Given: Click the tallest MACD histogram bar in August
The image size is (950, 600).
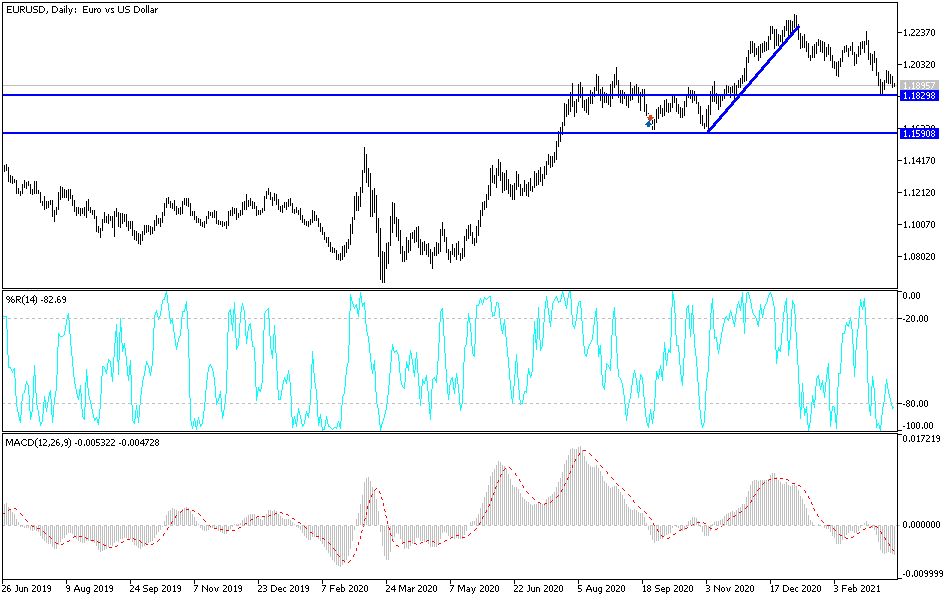Looking at the screenshot, I should [580, 480].
